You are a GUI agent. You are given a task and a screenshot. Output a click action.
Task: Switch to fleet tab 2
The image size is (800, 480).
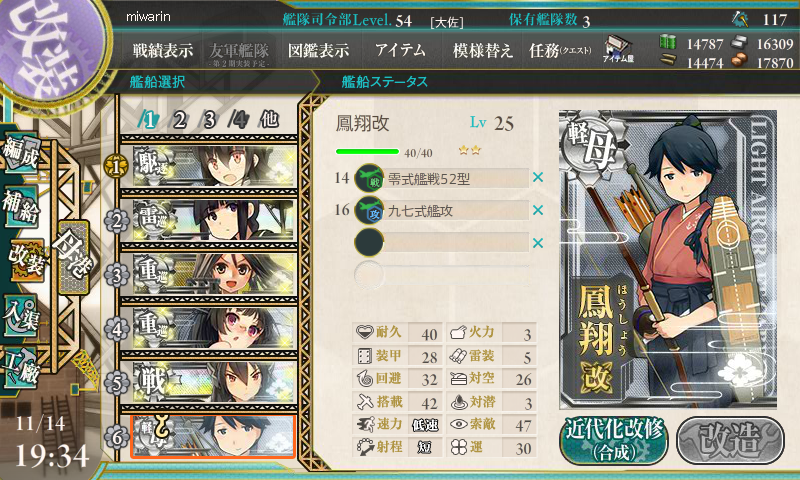[x=179, y=120]
